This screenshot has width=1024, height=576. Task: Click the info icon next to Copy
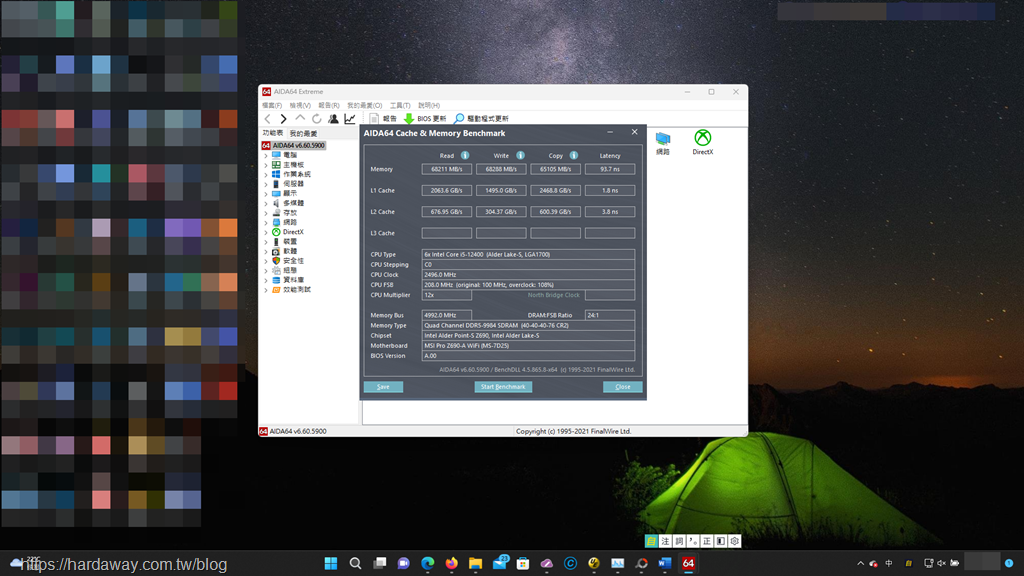click(x=573, y=155)
